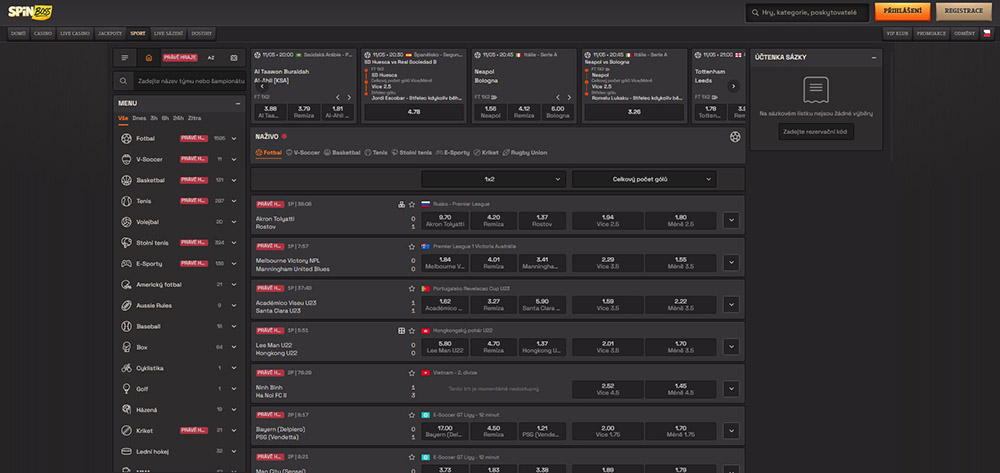Screen dimensions: 1000x473
Task: Click the receipt icon in the betslip panel
Action: pyautogui.click(x=816, y=90)
